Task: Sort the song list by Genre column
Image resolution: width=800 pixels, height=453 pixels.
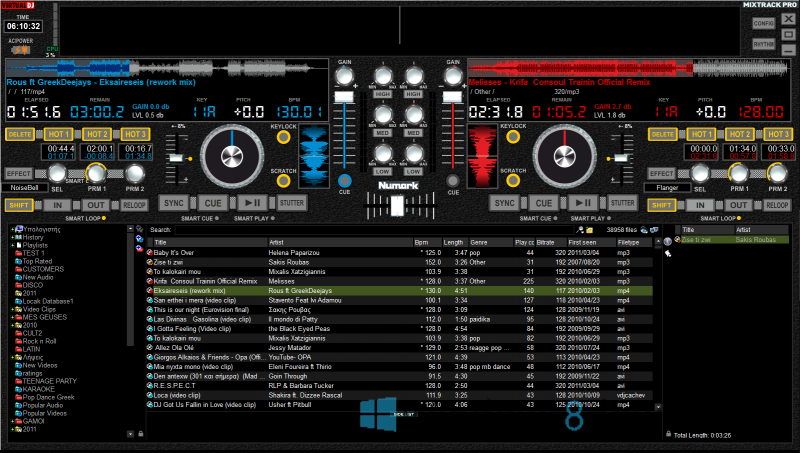Action: tap(491, 242)
